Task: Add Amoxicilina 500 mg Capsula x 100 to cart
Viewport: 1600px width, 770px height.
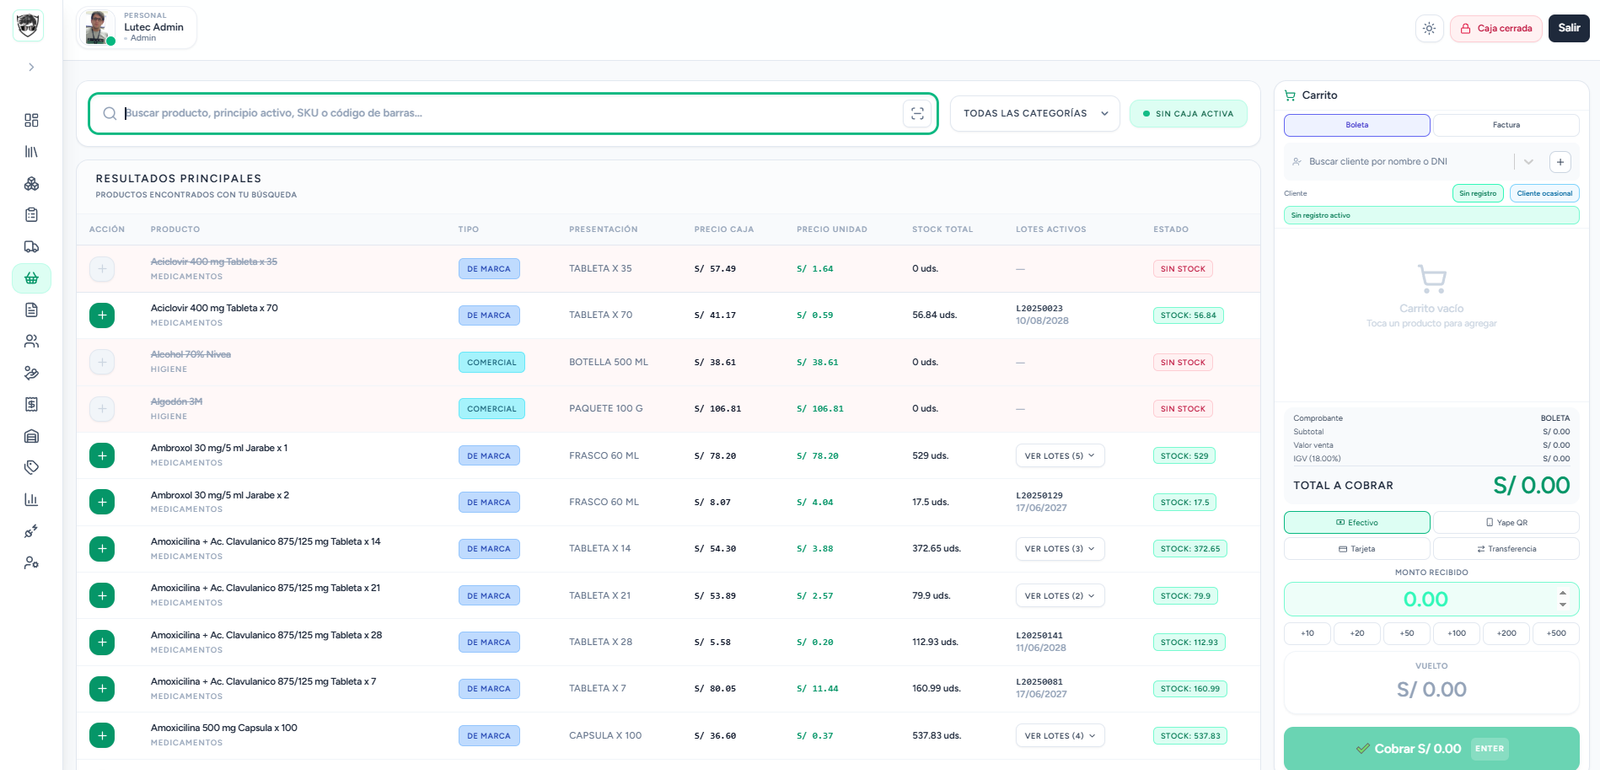Action: pos(102,735)
